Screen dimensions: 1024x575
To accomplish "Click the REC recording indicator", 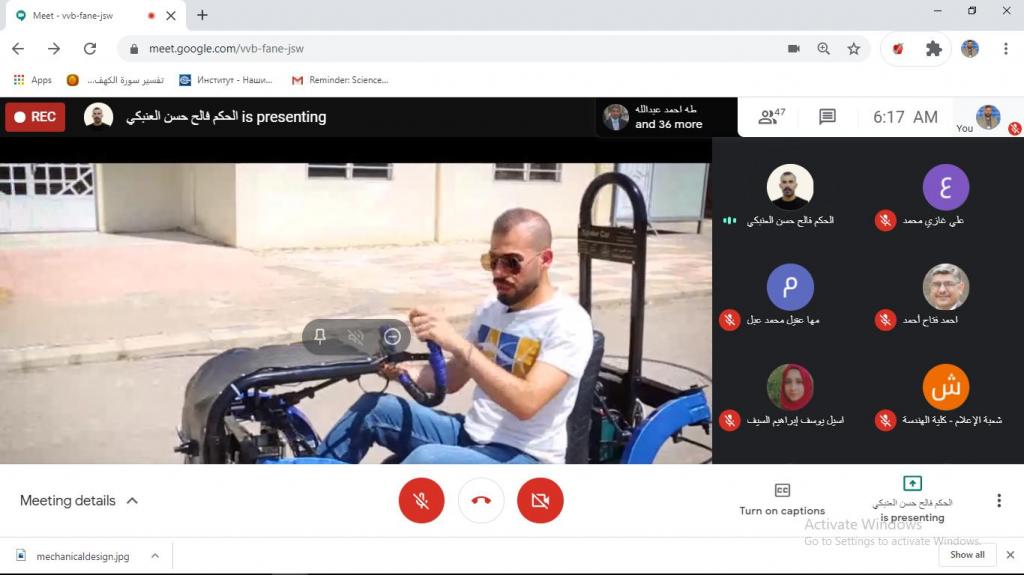I will click(35, 117).
